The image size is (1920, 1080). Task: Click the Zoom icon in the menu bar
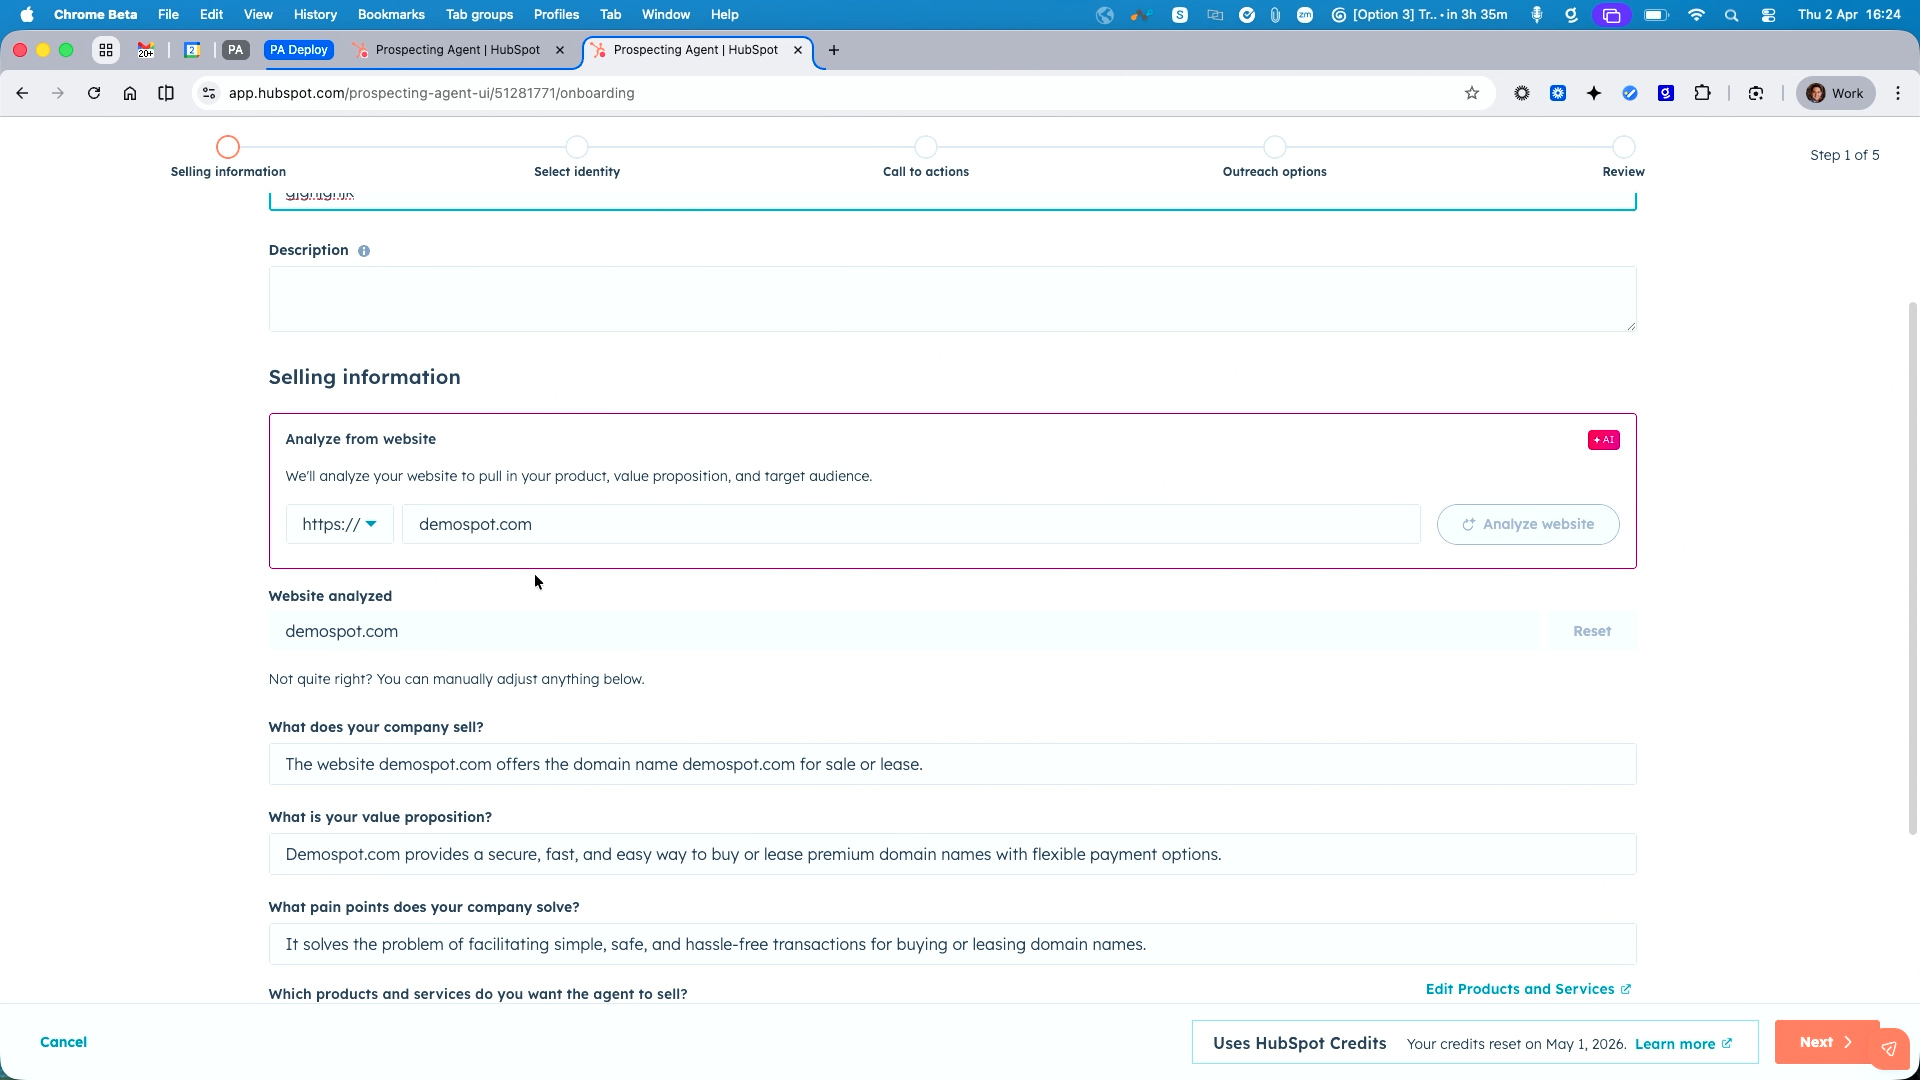pyautogui.click(x=1304, y=15)
